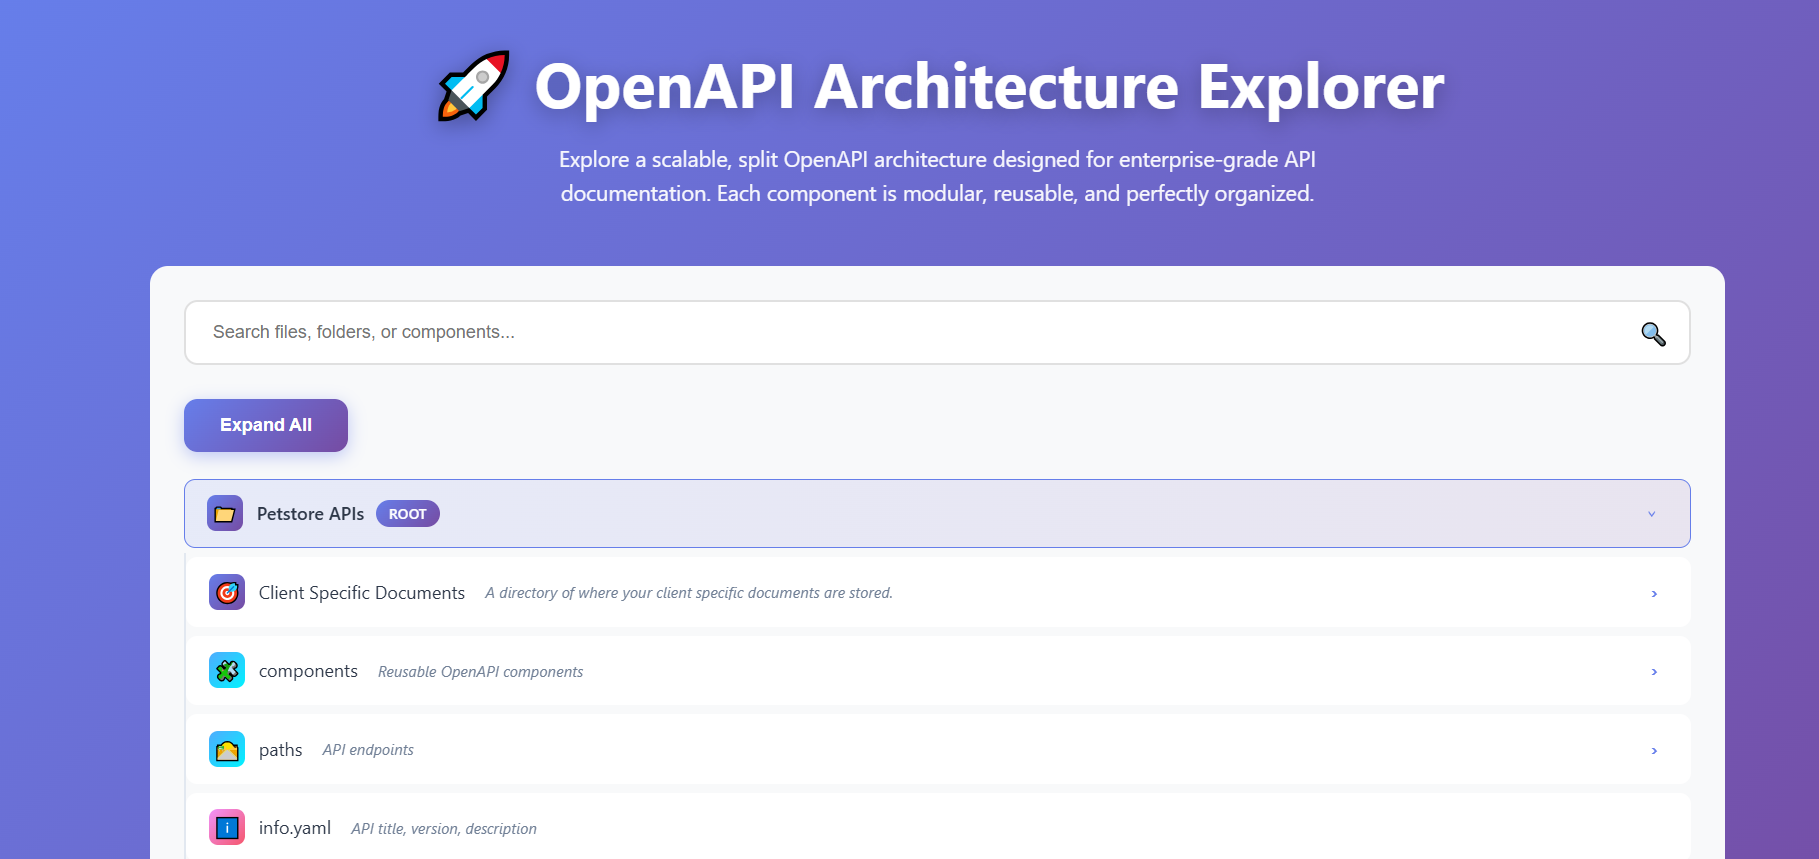This screenshot has width=1819, height=859.
Task: Expand Client Specific Documents using its chevron
Action: pos(1654,594)
